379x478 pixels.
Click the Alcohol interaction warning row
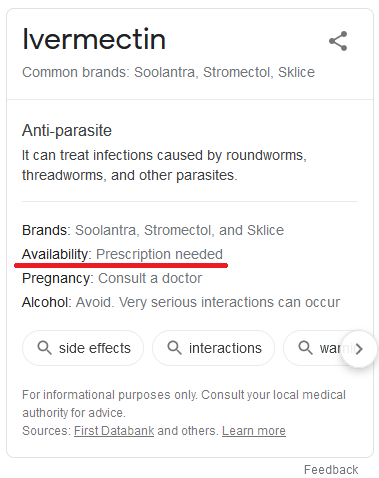pyautogui.click(x=181, y=302)
